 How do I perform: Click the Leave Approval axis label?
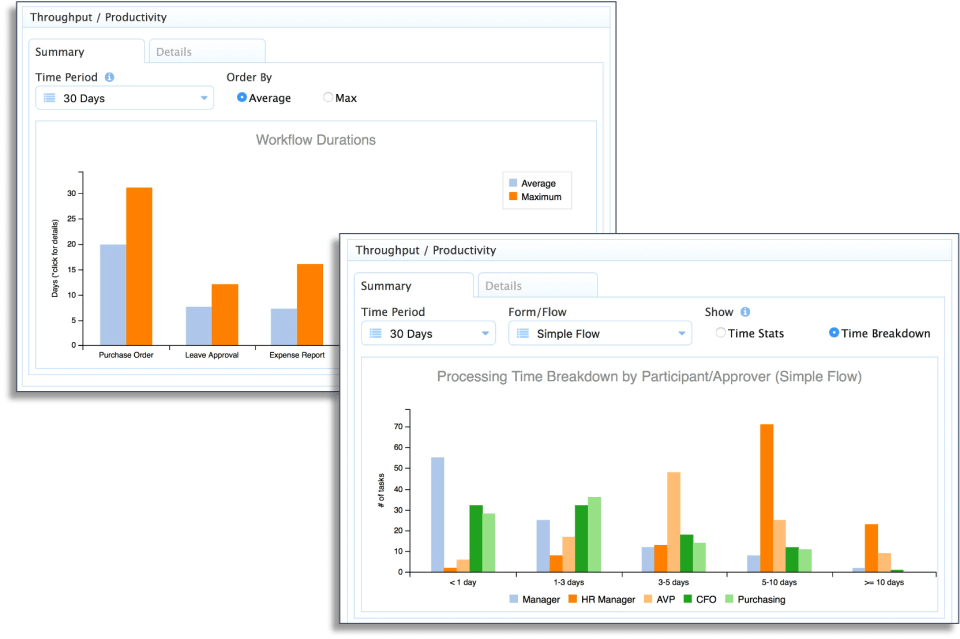212,355
